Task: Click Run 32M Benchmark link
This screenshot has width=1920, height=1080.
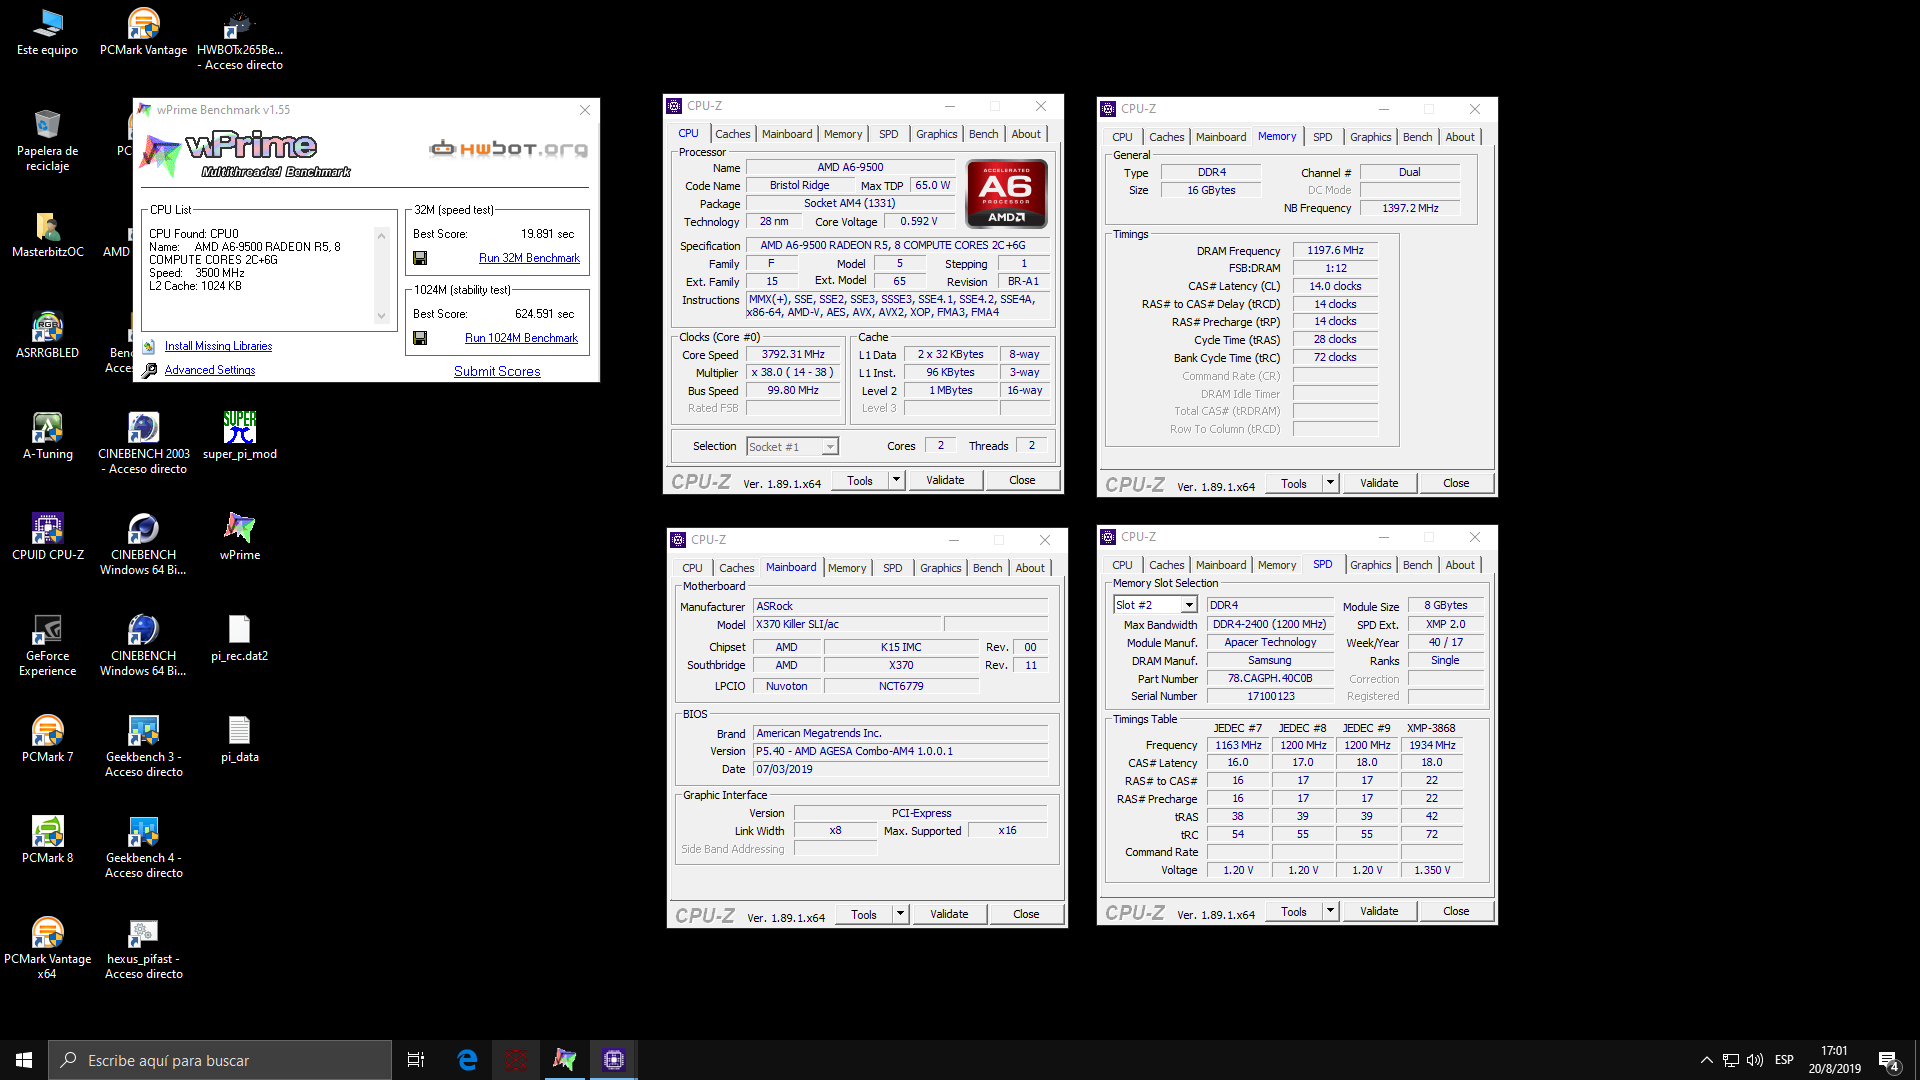Action: [x=529, y=258]
